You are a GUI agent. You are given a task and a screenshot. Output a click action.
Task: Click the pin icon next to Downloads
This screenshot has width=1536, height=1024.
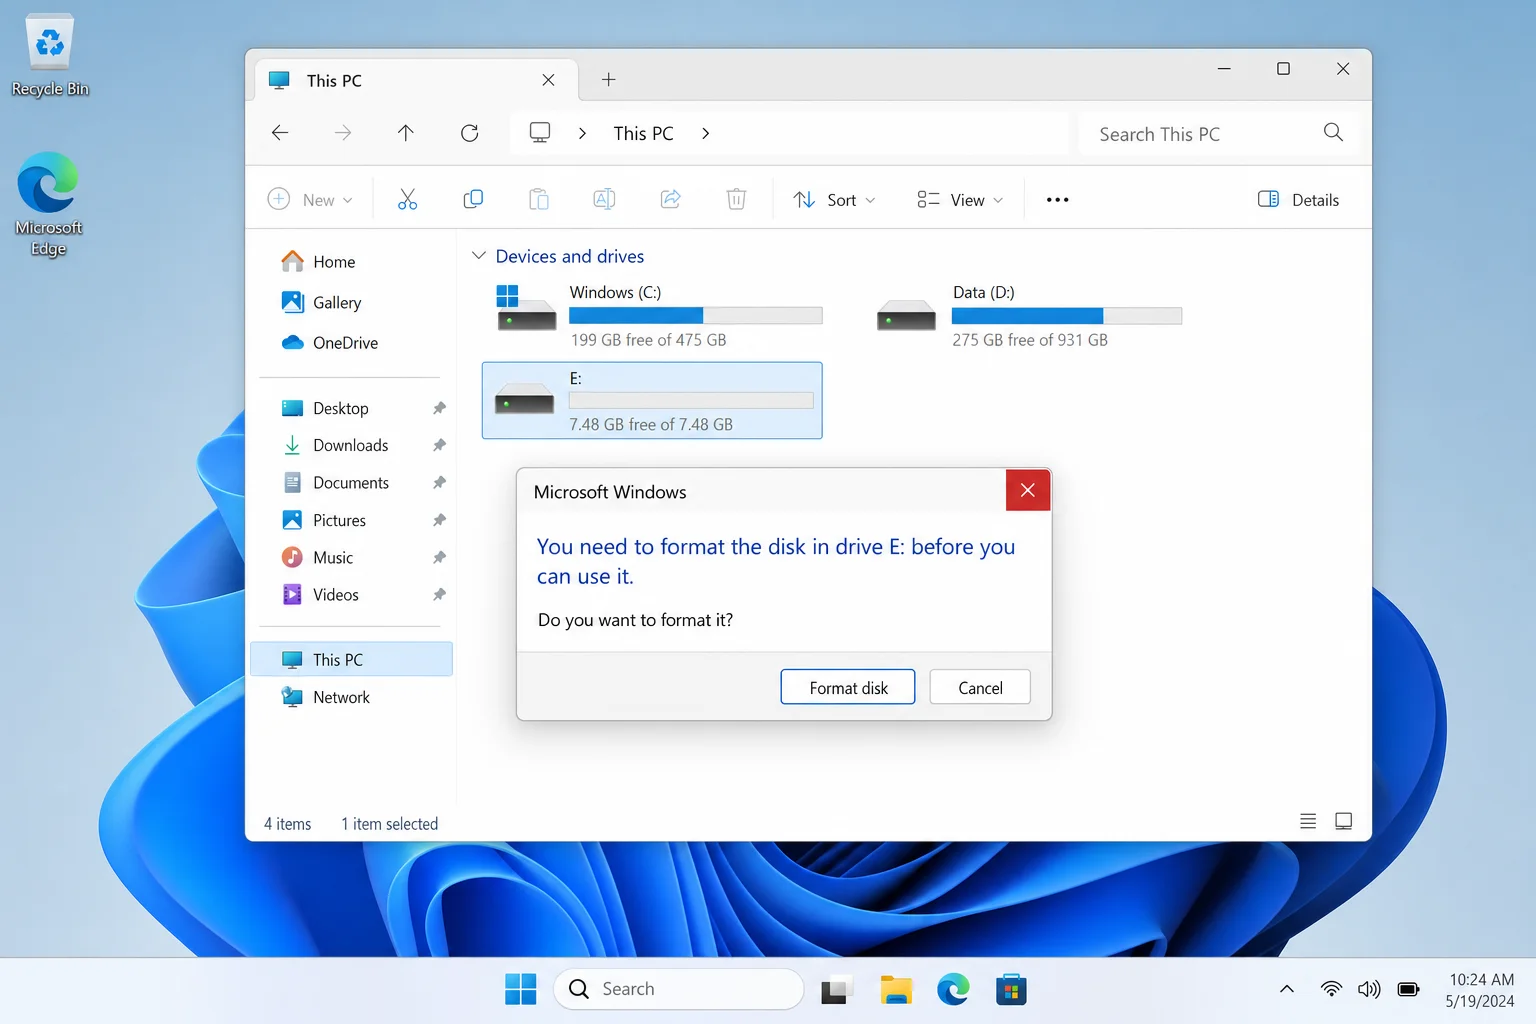coord(439,445)
